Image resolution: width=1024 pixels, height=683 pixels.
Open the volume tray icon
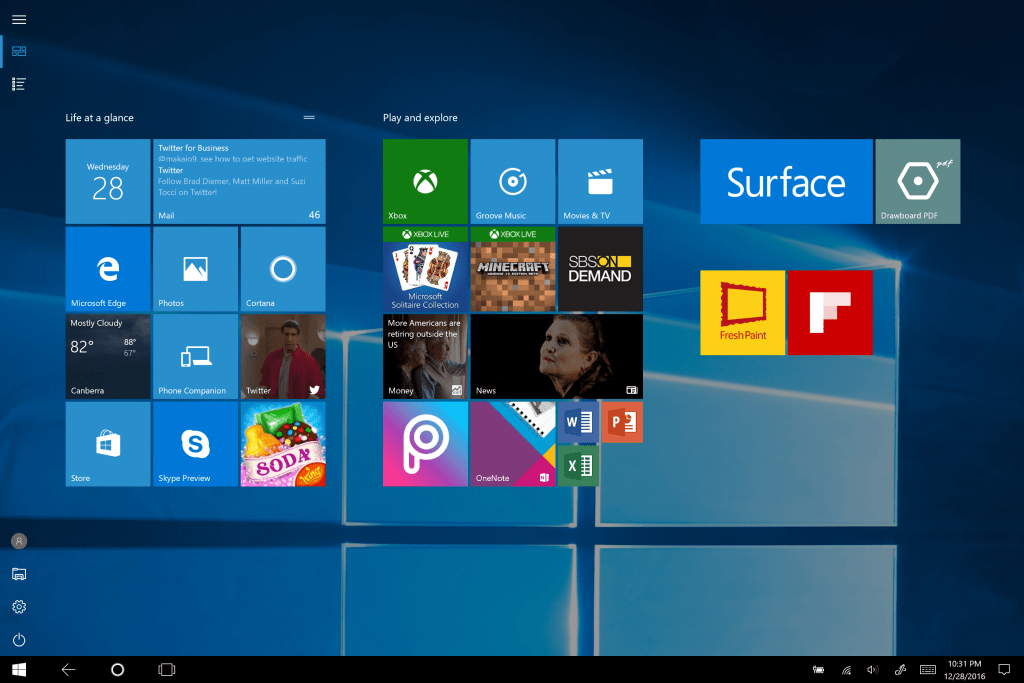pyautogui.click(x=872, y=669)
